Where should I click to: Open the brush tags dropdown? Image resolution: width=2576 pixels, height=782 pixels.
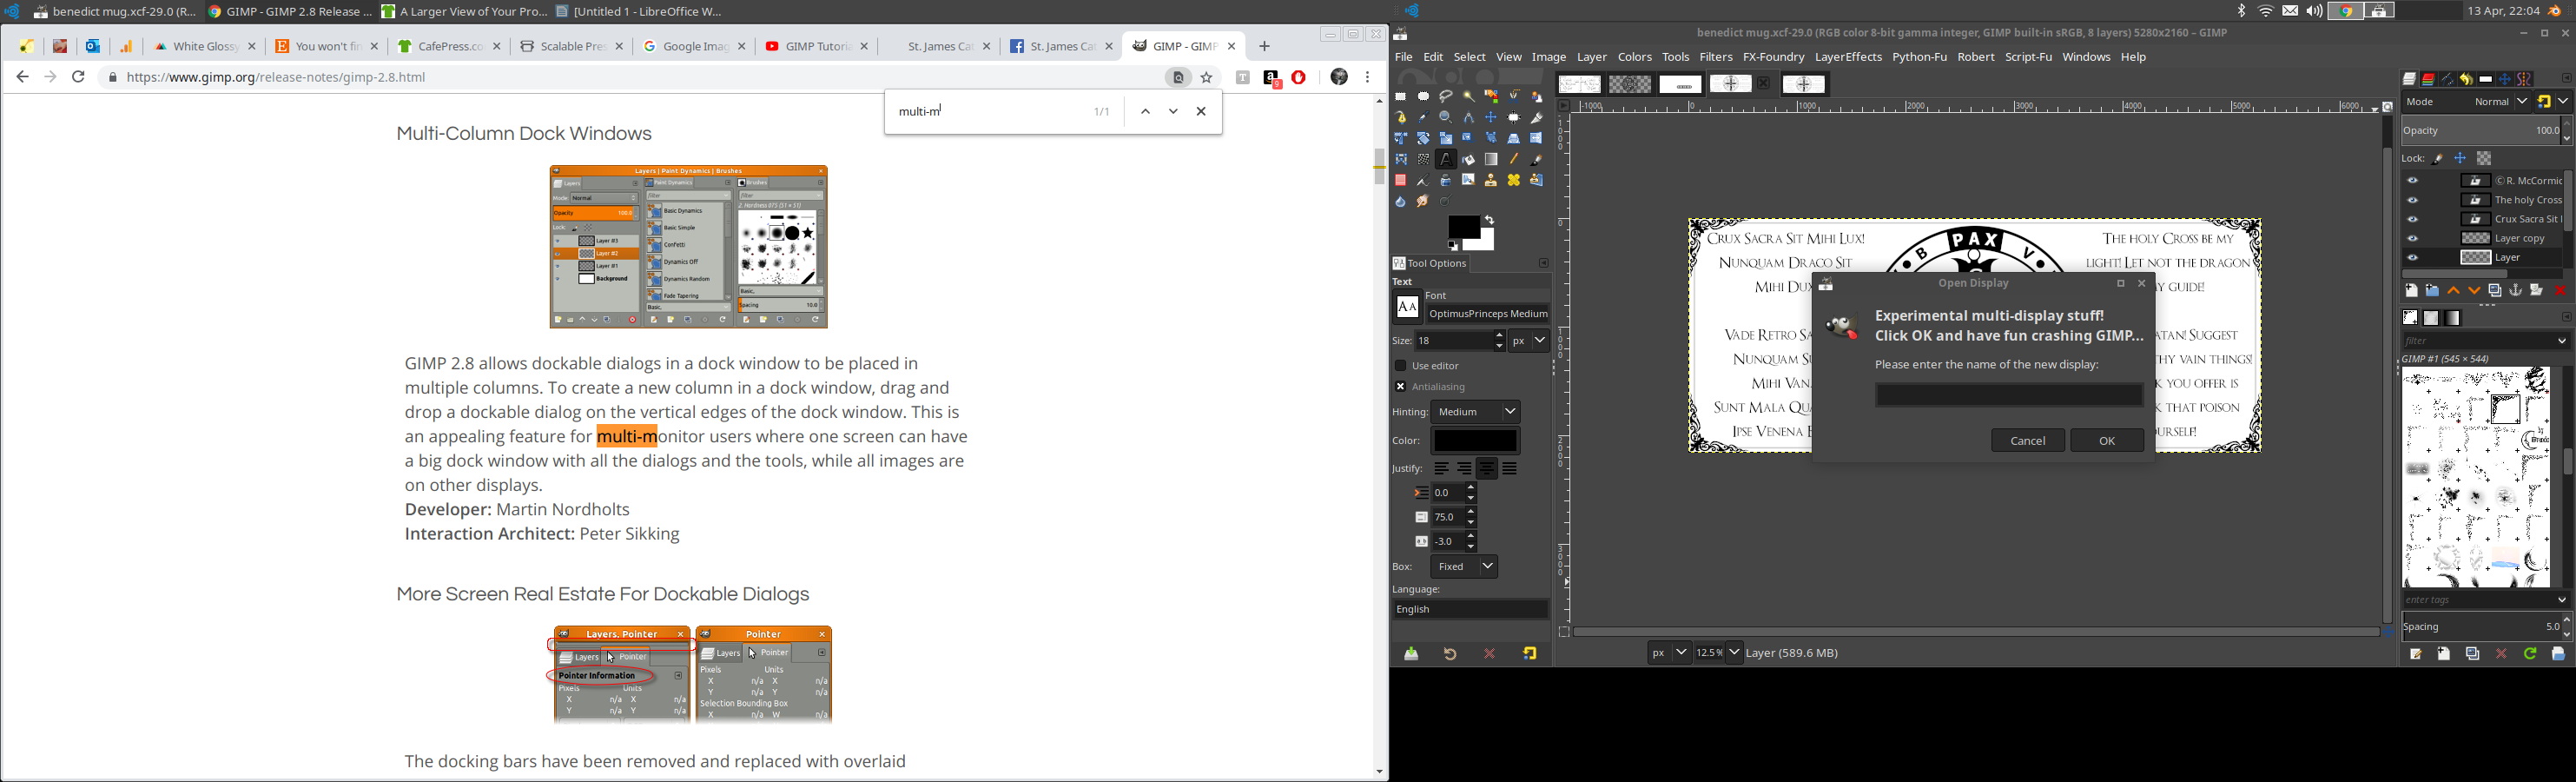click(2562, 600)
